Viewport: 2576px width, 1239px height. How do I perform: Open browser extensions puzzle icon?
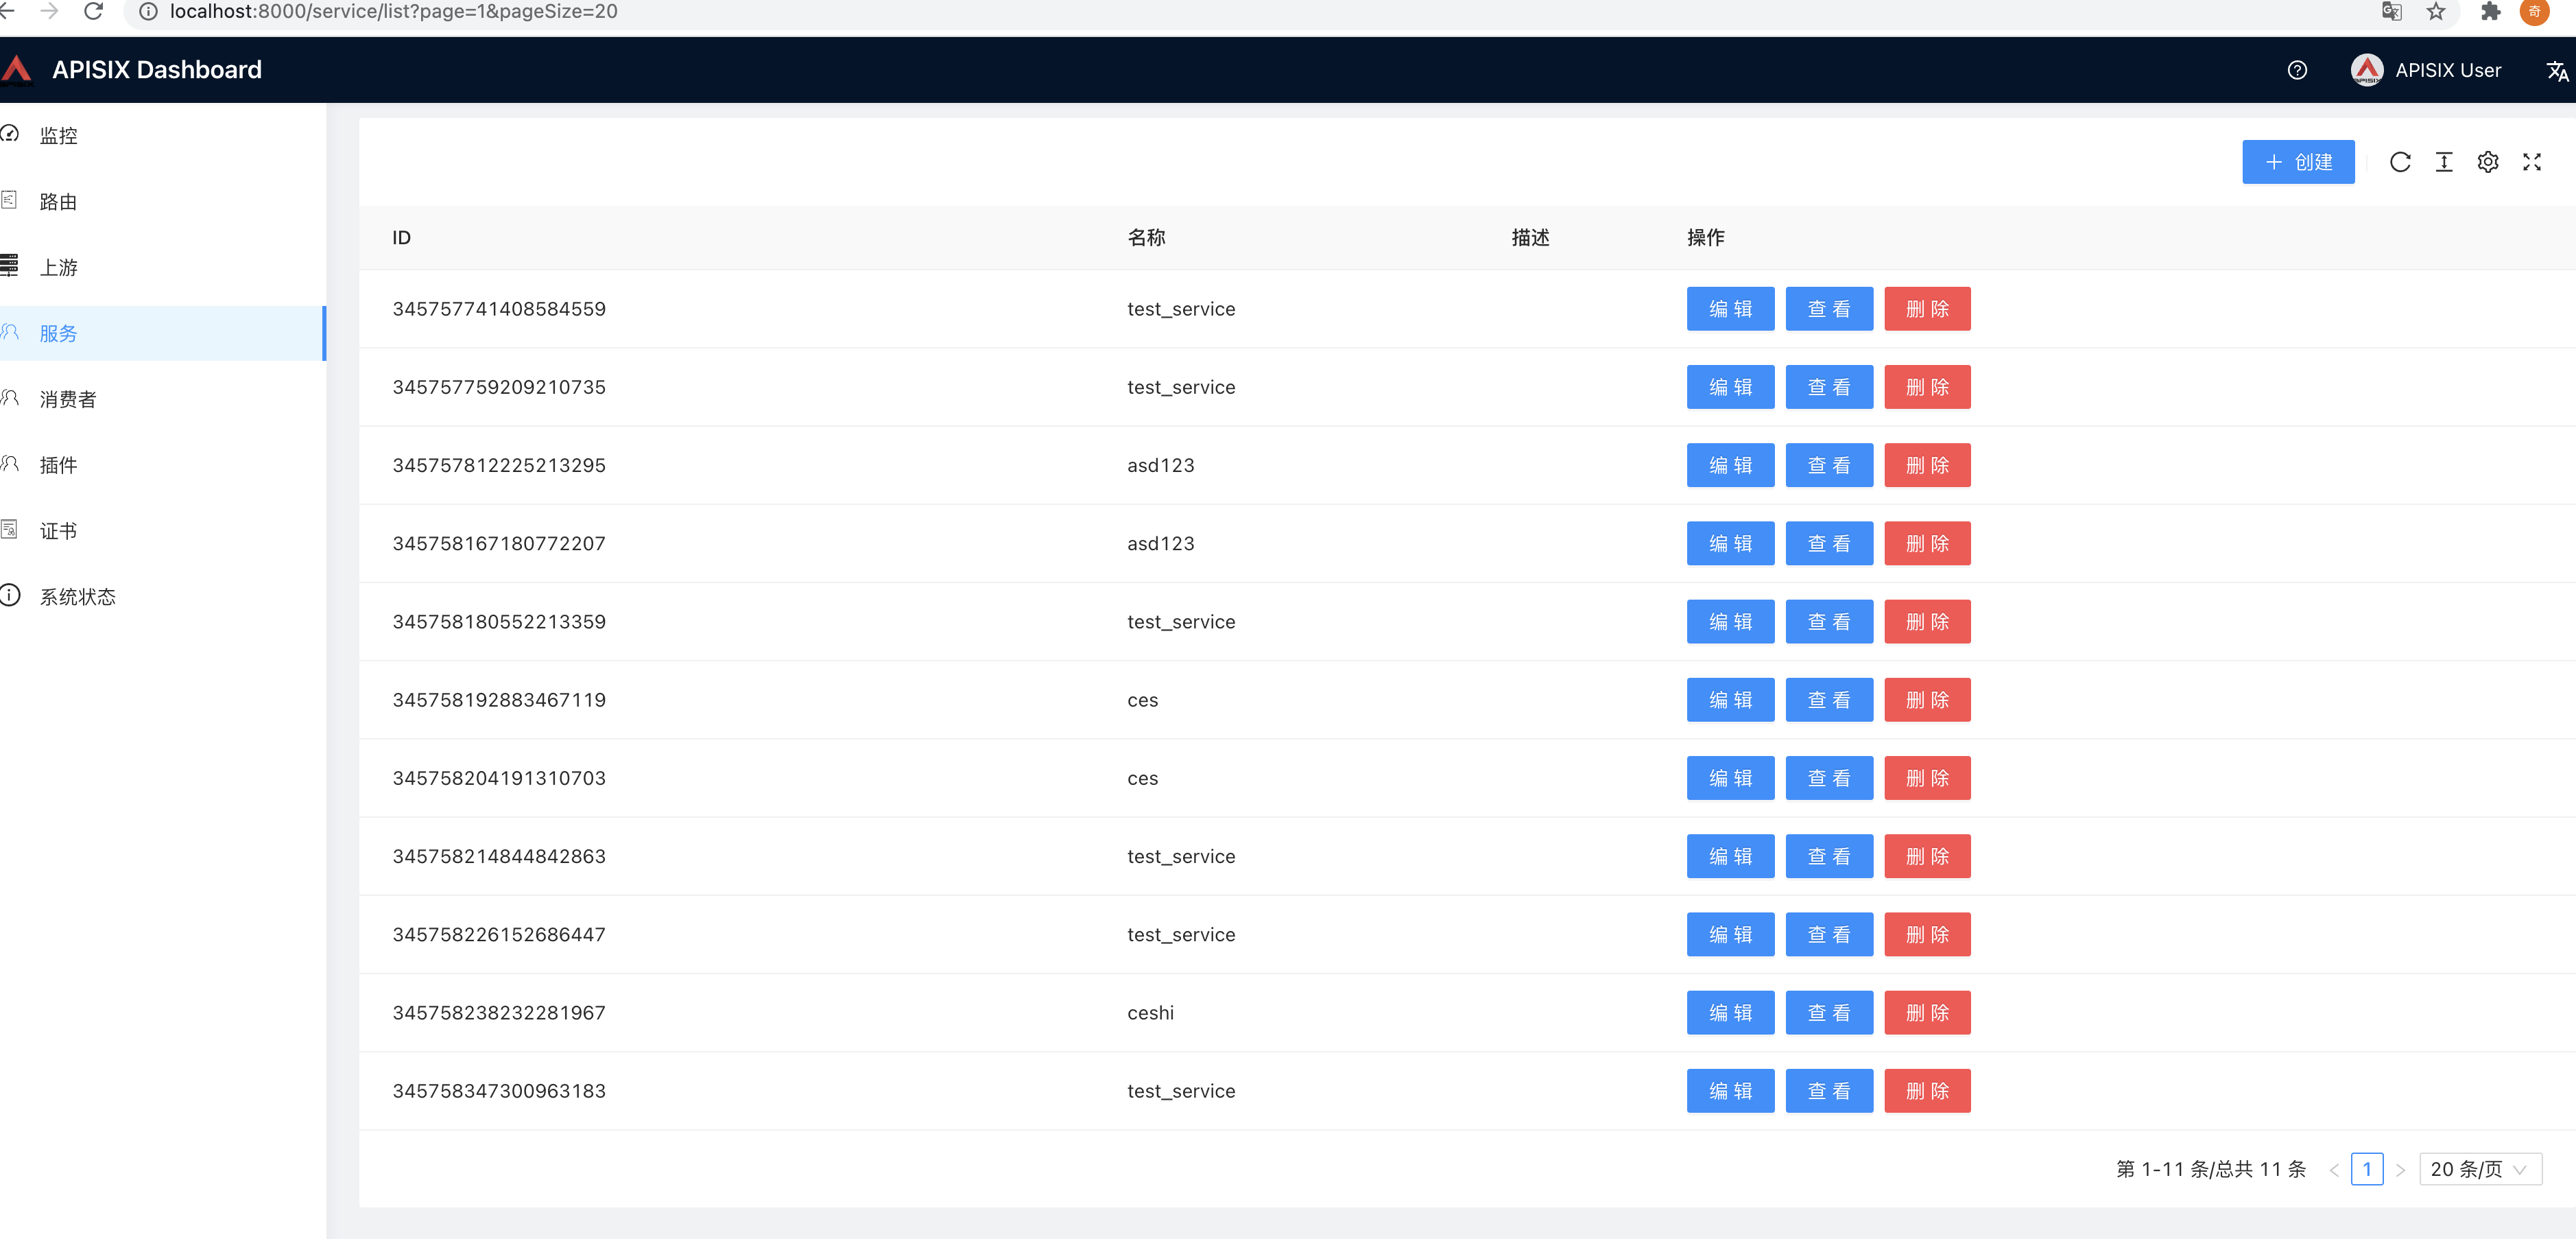pyautogui.click(x=2490, y=12)
